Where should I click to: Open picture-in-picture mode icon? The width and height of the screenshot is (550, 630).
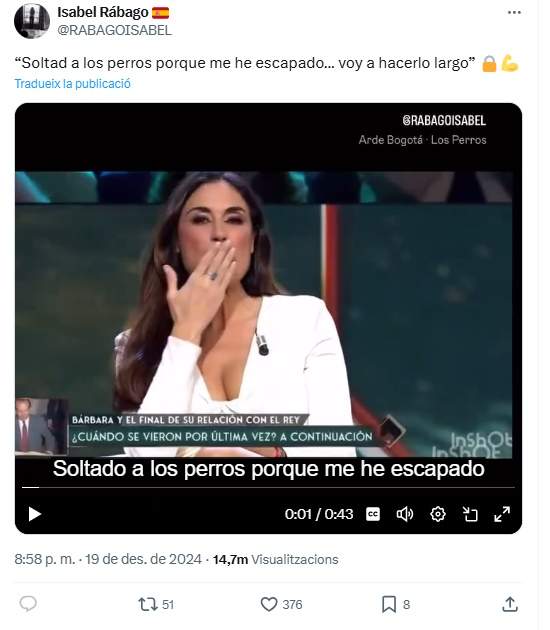pyautogui.click(x=470, y=514)
